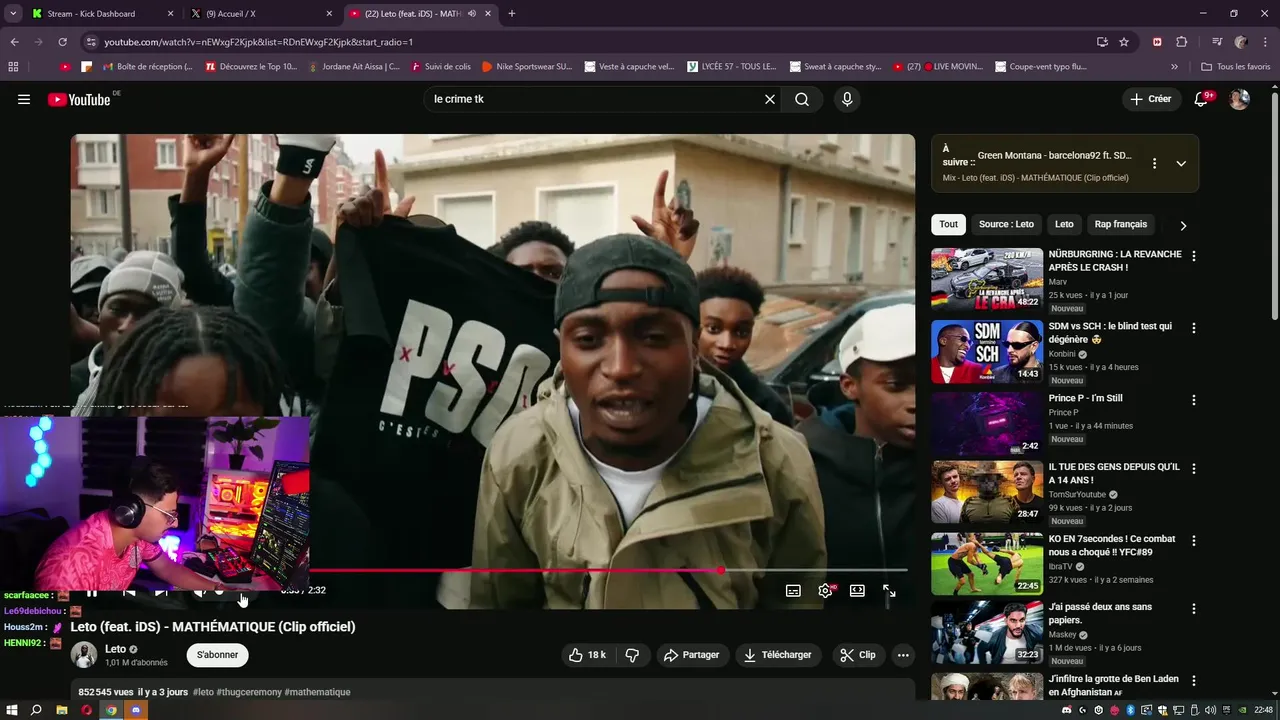Open File Explorer from taskbar
1280x720 pixels.
point(61,710)
